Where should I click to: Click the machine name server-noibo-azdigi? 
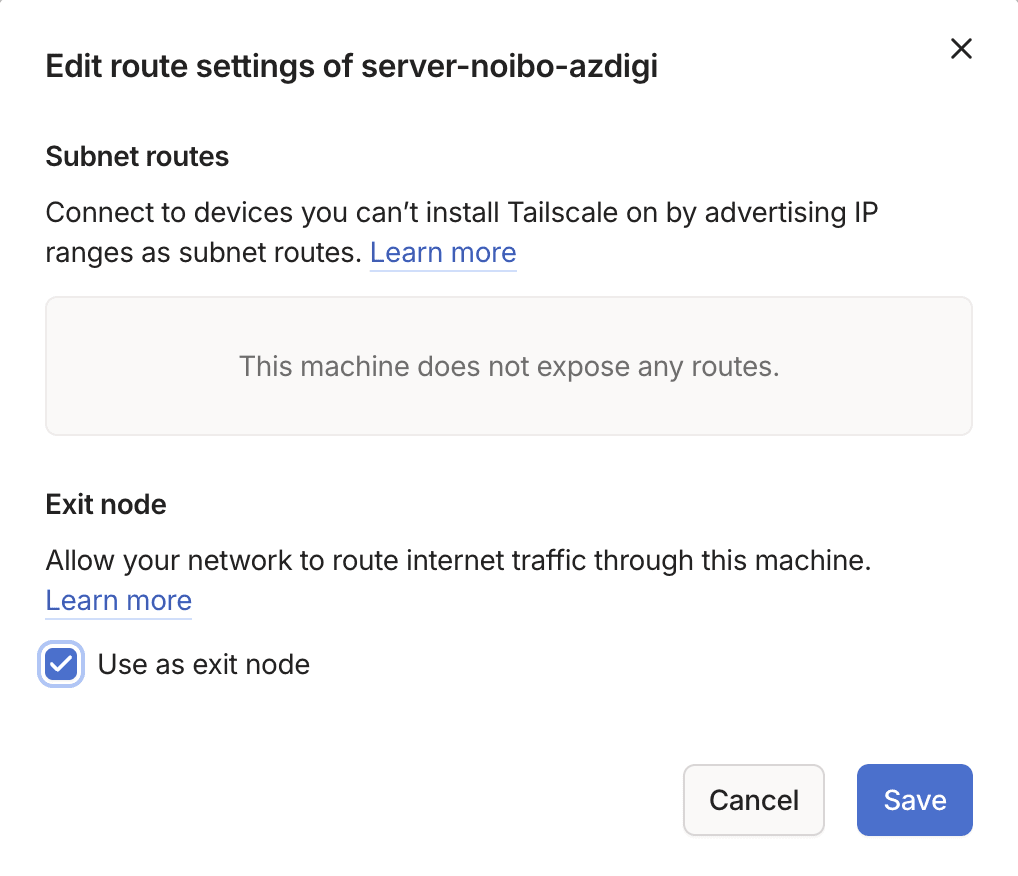click(509, 67)
